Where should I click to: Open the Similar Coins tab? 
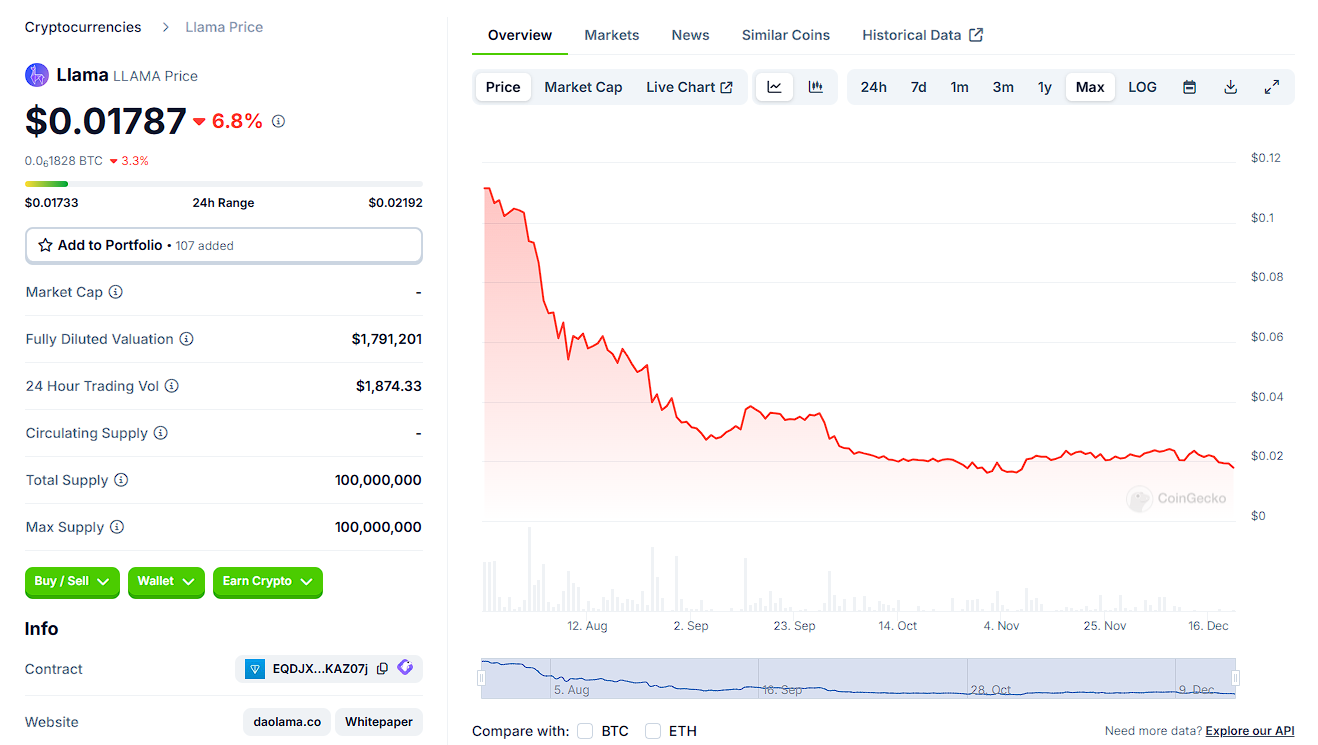click(x=786, y=35)
